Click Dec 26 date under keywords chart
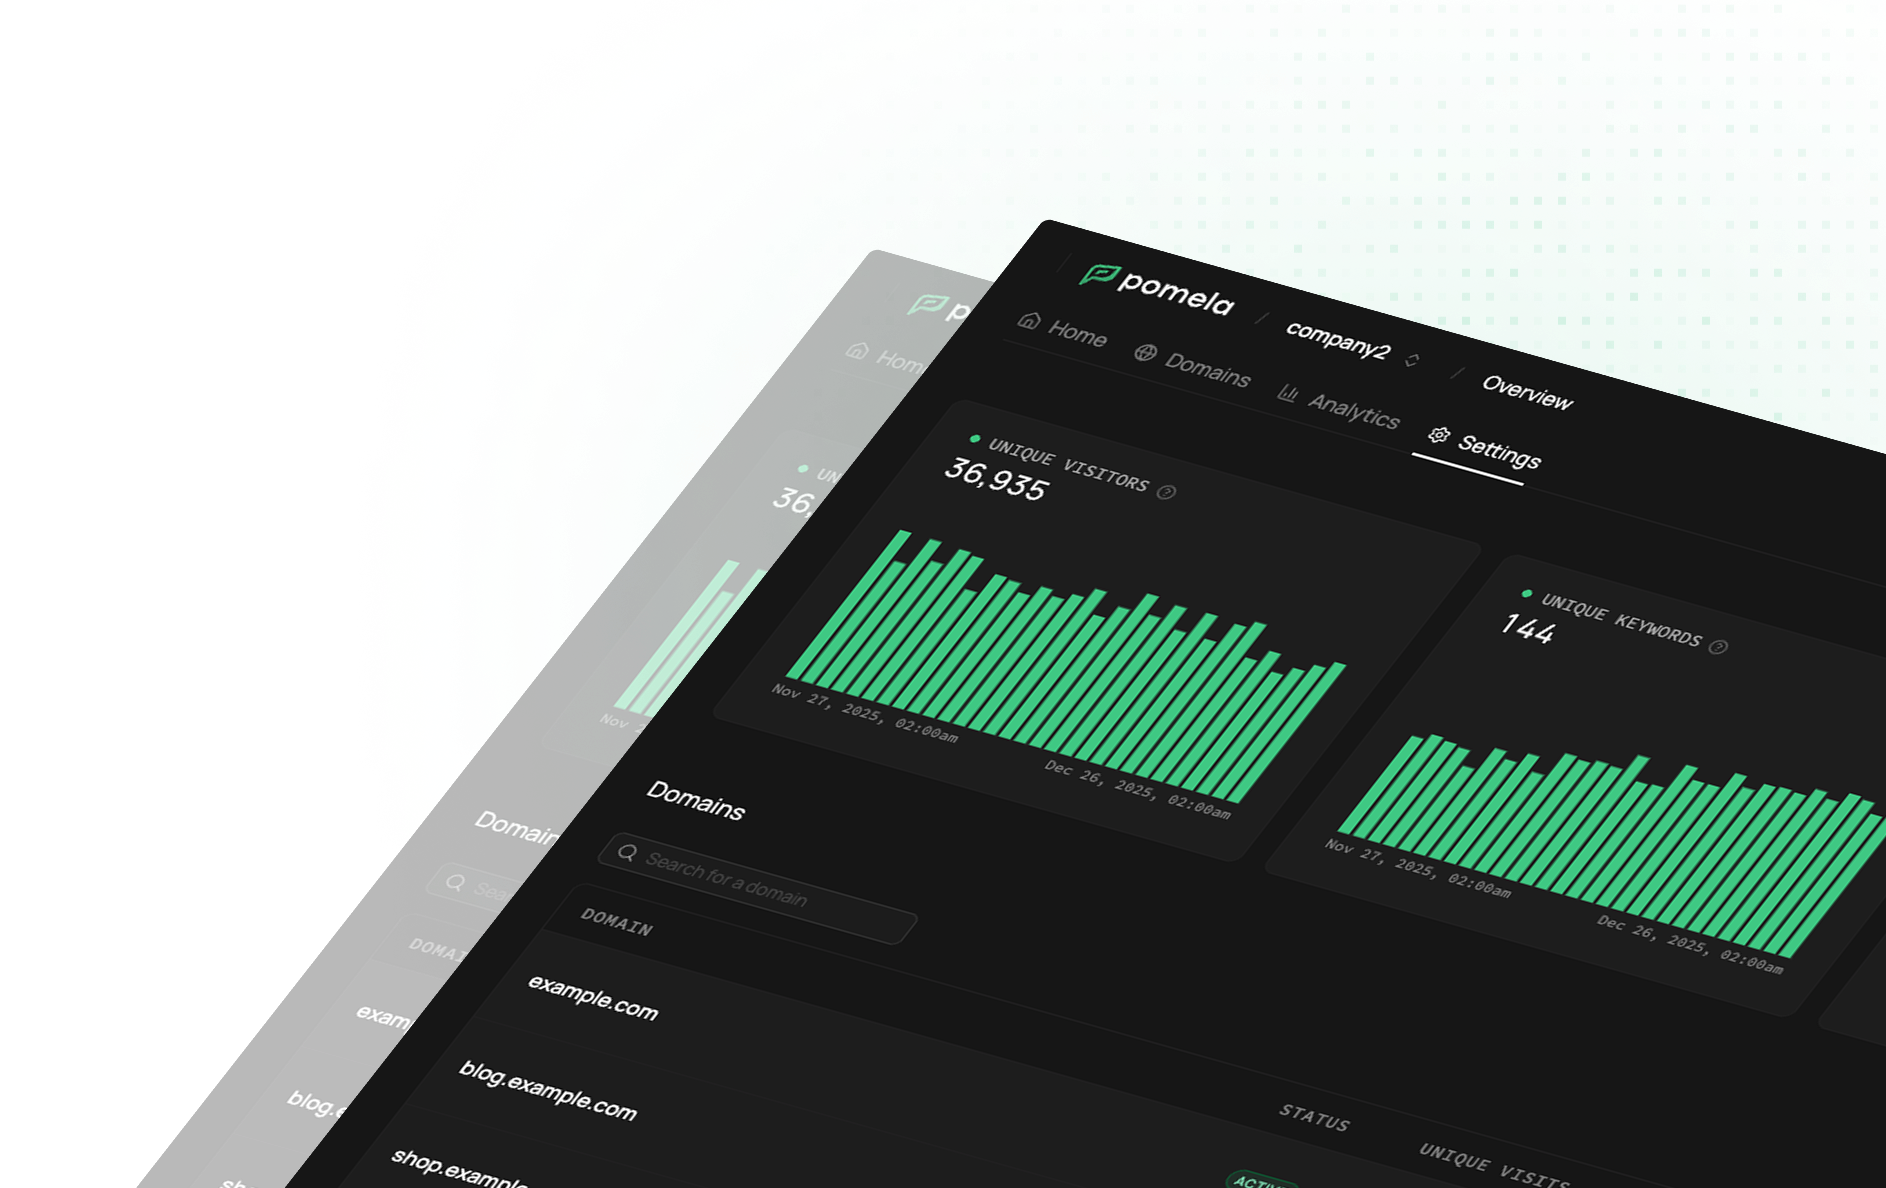Viewport: 1886px width, 1188px height. [x=1689, y=944]
